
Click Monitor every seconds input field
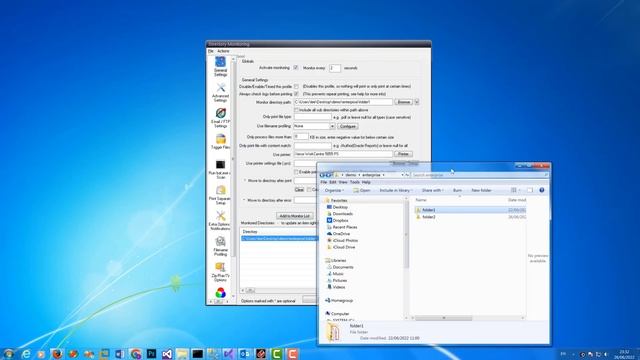pyautogui.click(x=334, y=68)
